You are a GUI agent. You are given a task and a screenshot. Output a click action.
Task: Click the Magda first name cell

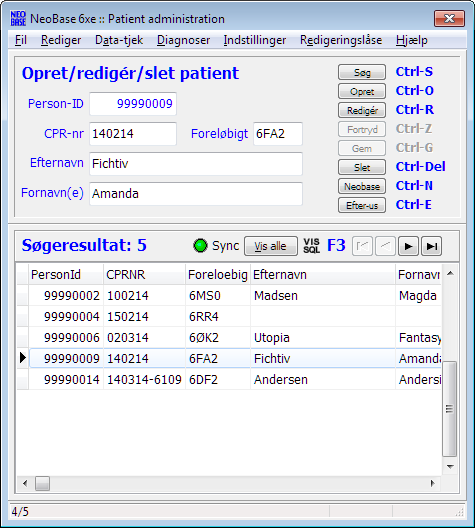(x=418, y=295)
